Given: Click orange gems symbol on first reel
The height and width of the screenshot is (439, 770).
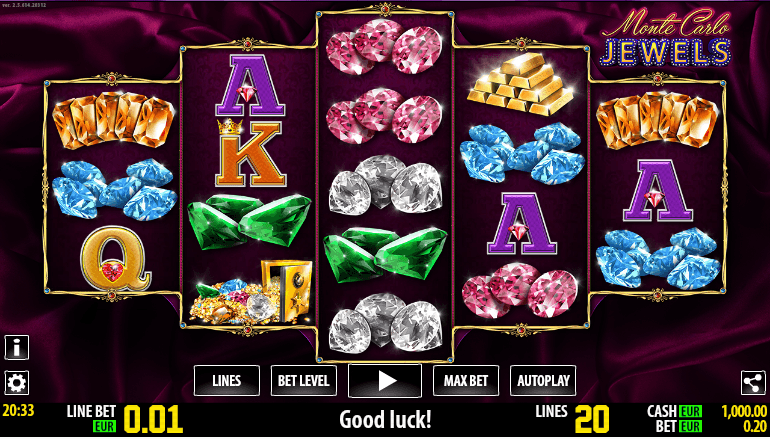Looking at the screenshot, I should pyautogui.click(x=113, y=120).
